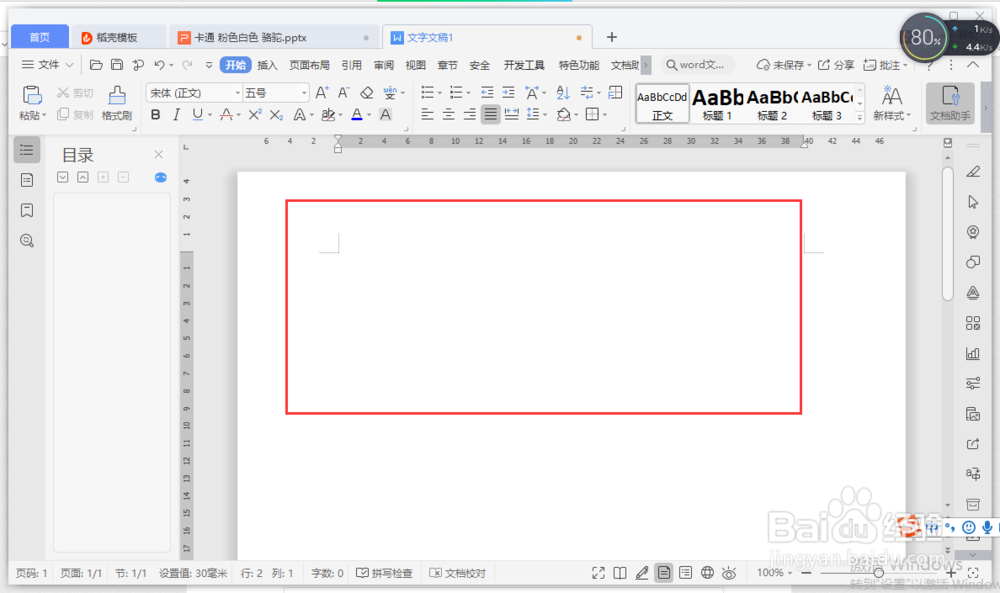The image size is (1000, 593).
Task: Click the search box word文...
Action: click(x=696, y=65)
